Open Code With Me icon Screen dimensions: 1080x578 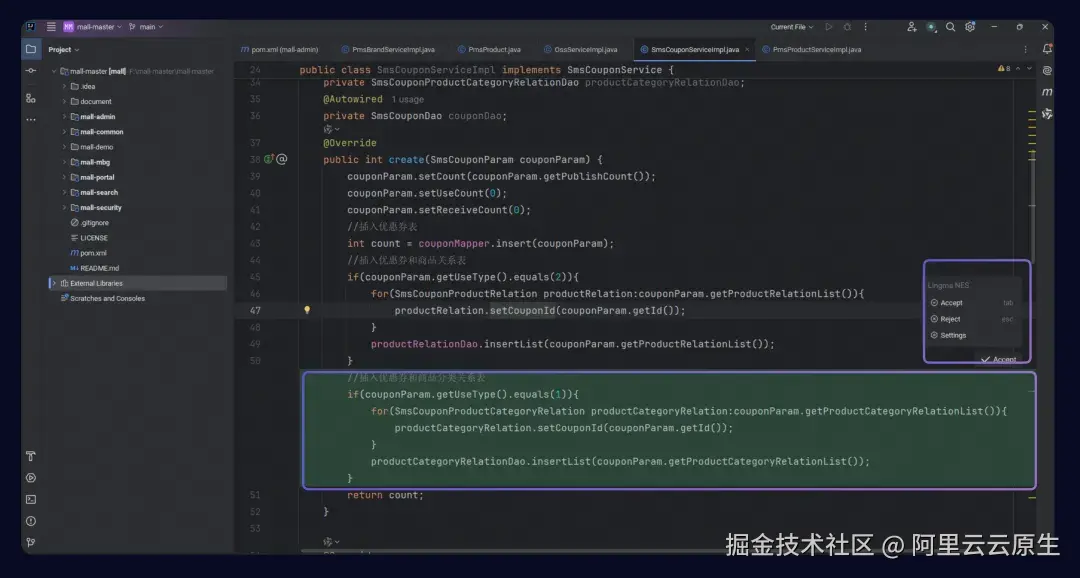(x=911, y=27)
